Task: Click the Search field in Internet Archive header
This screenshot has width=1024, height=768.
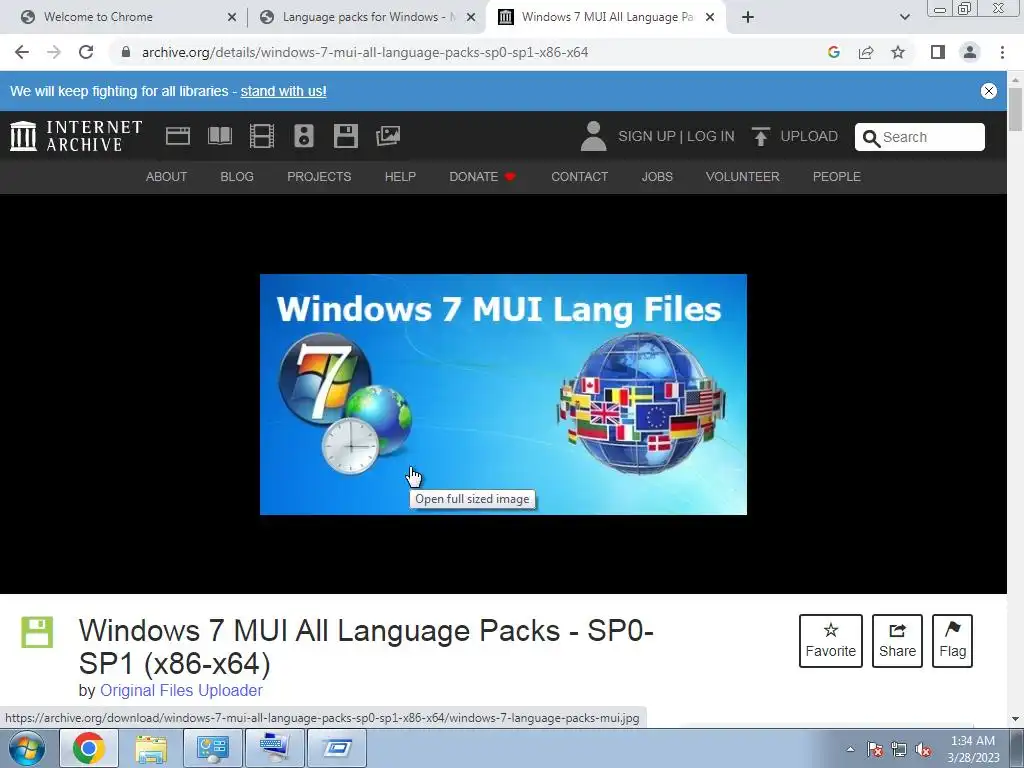Action: pyautogui.click(x=920, y=137)
